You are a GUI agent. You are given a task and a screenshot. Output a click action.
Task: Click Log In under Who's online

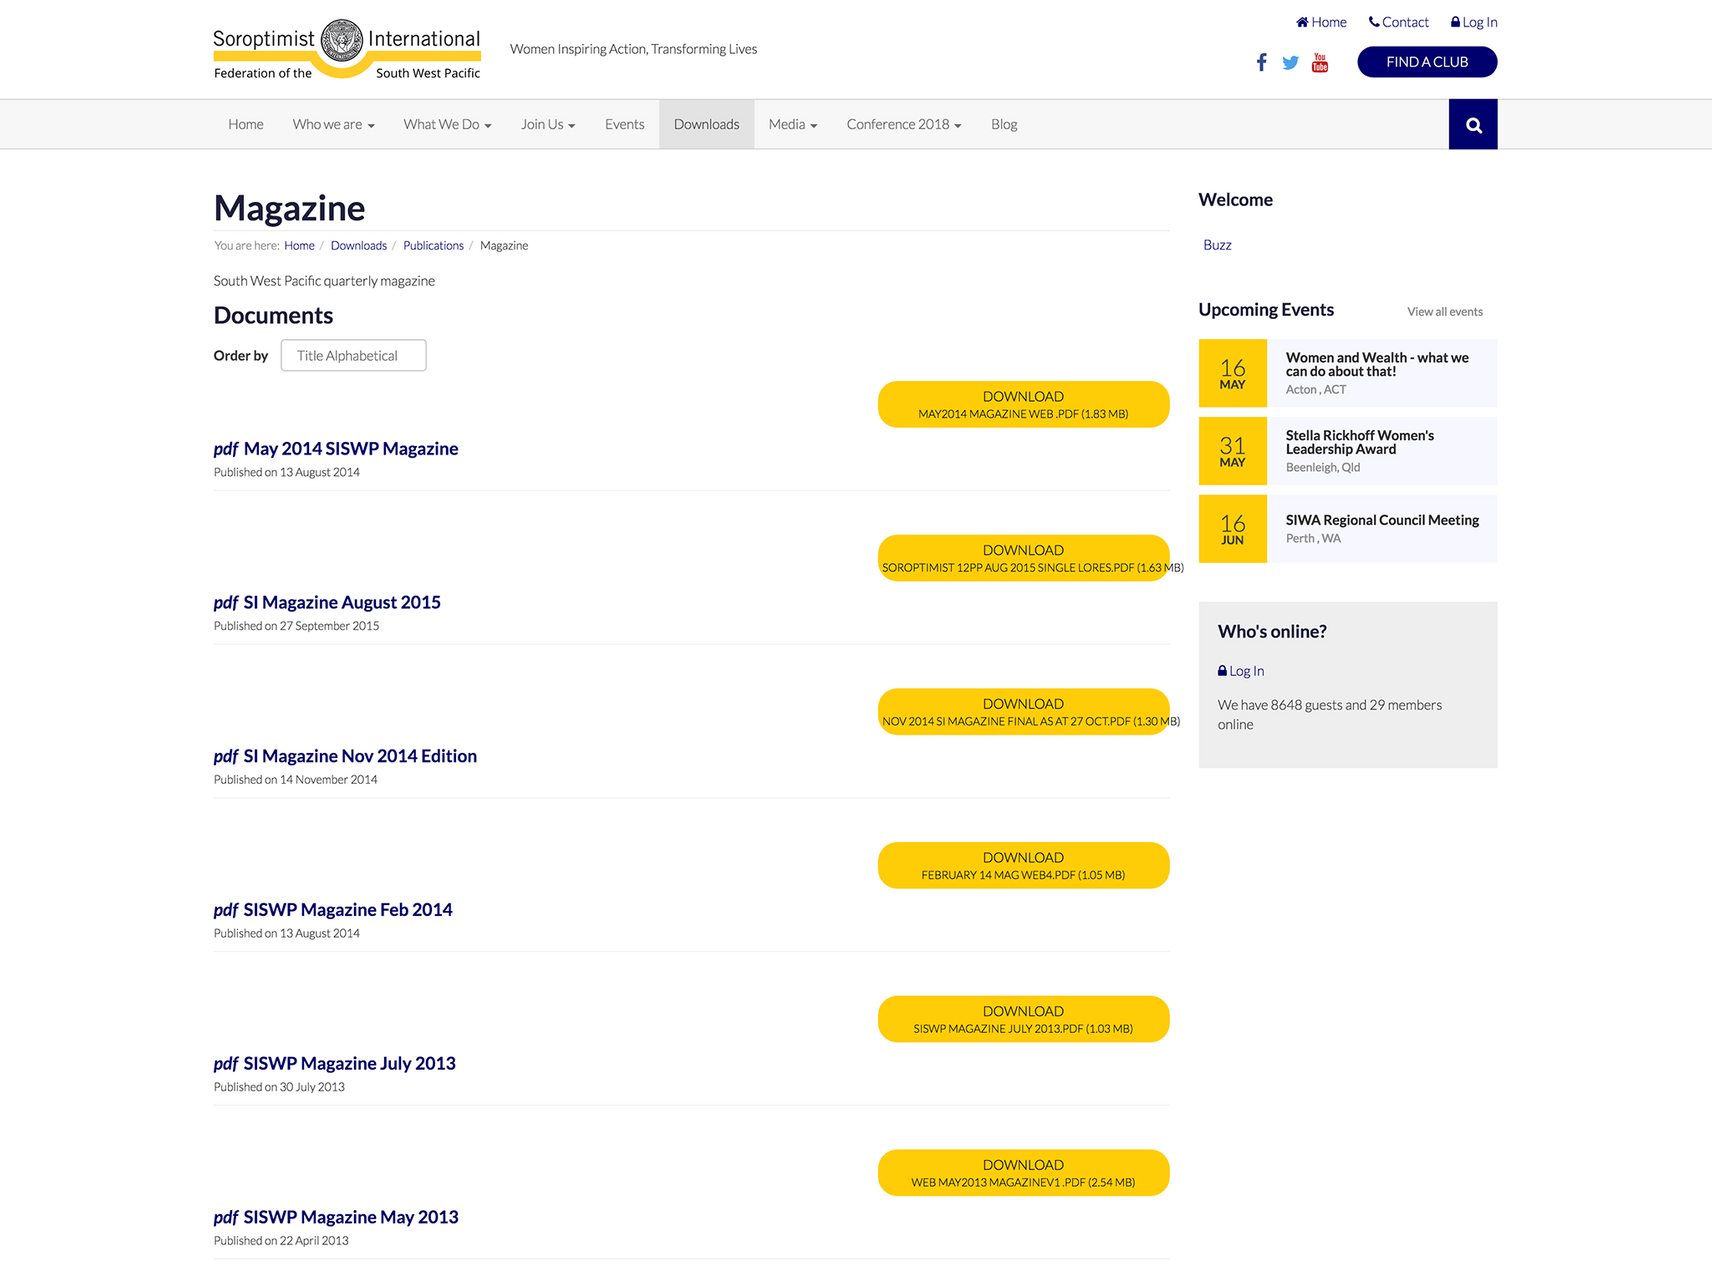click(1241, 672)
